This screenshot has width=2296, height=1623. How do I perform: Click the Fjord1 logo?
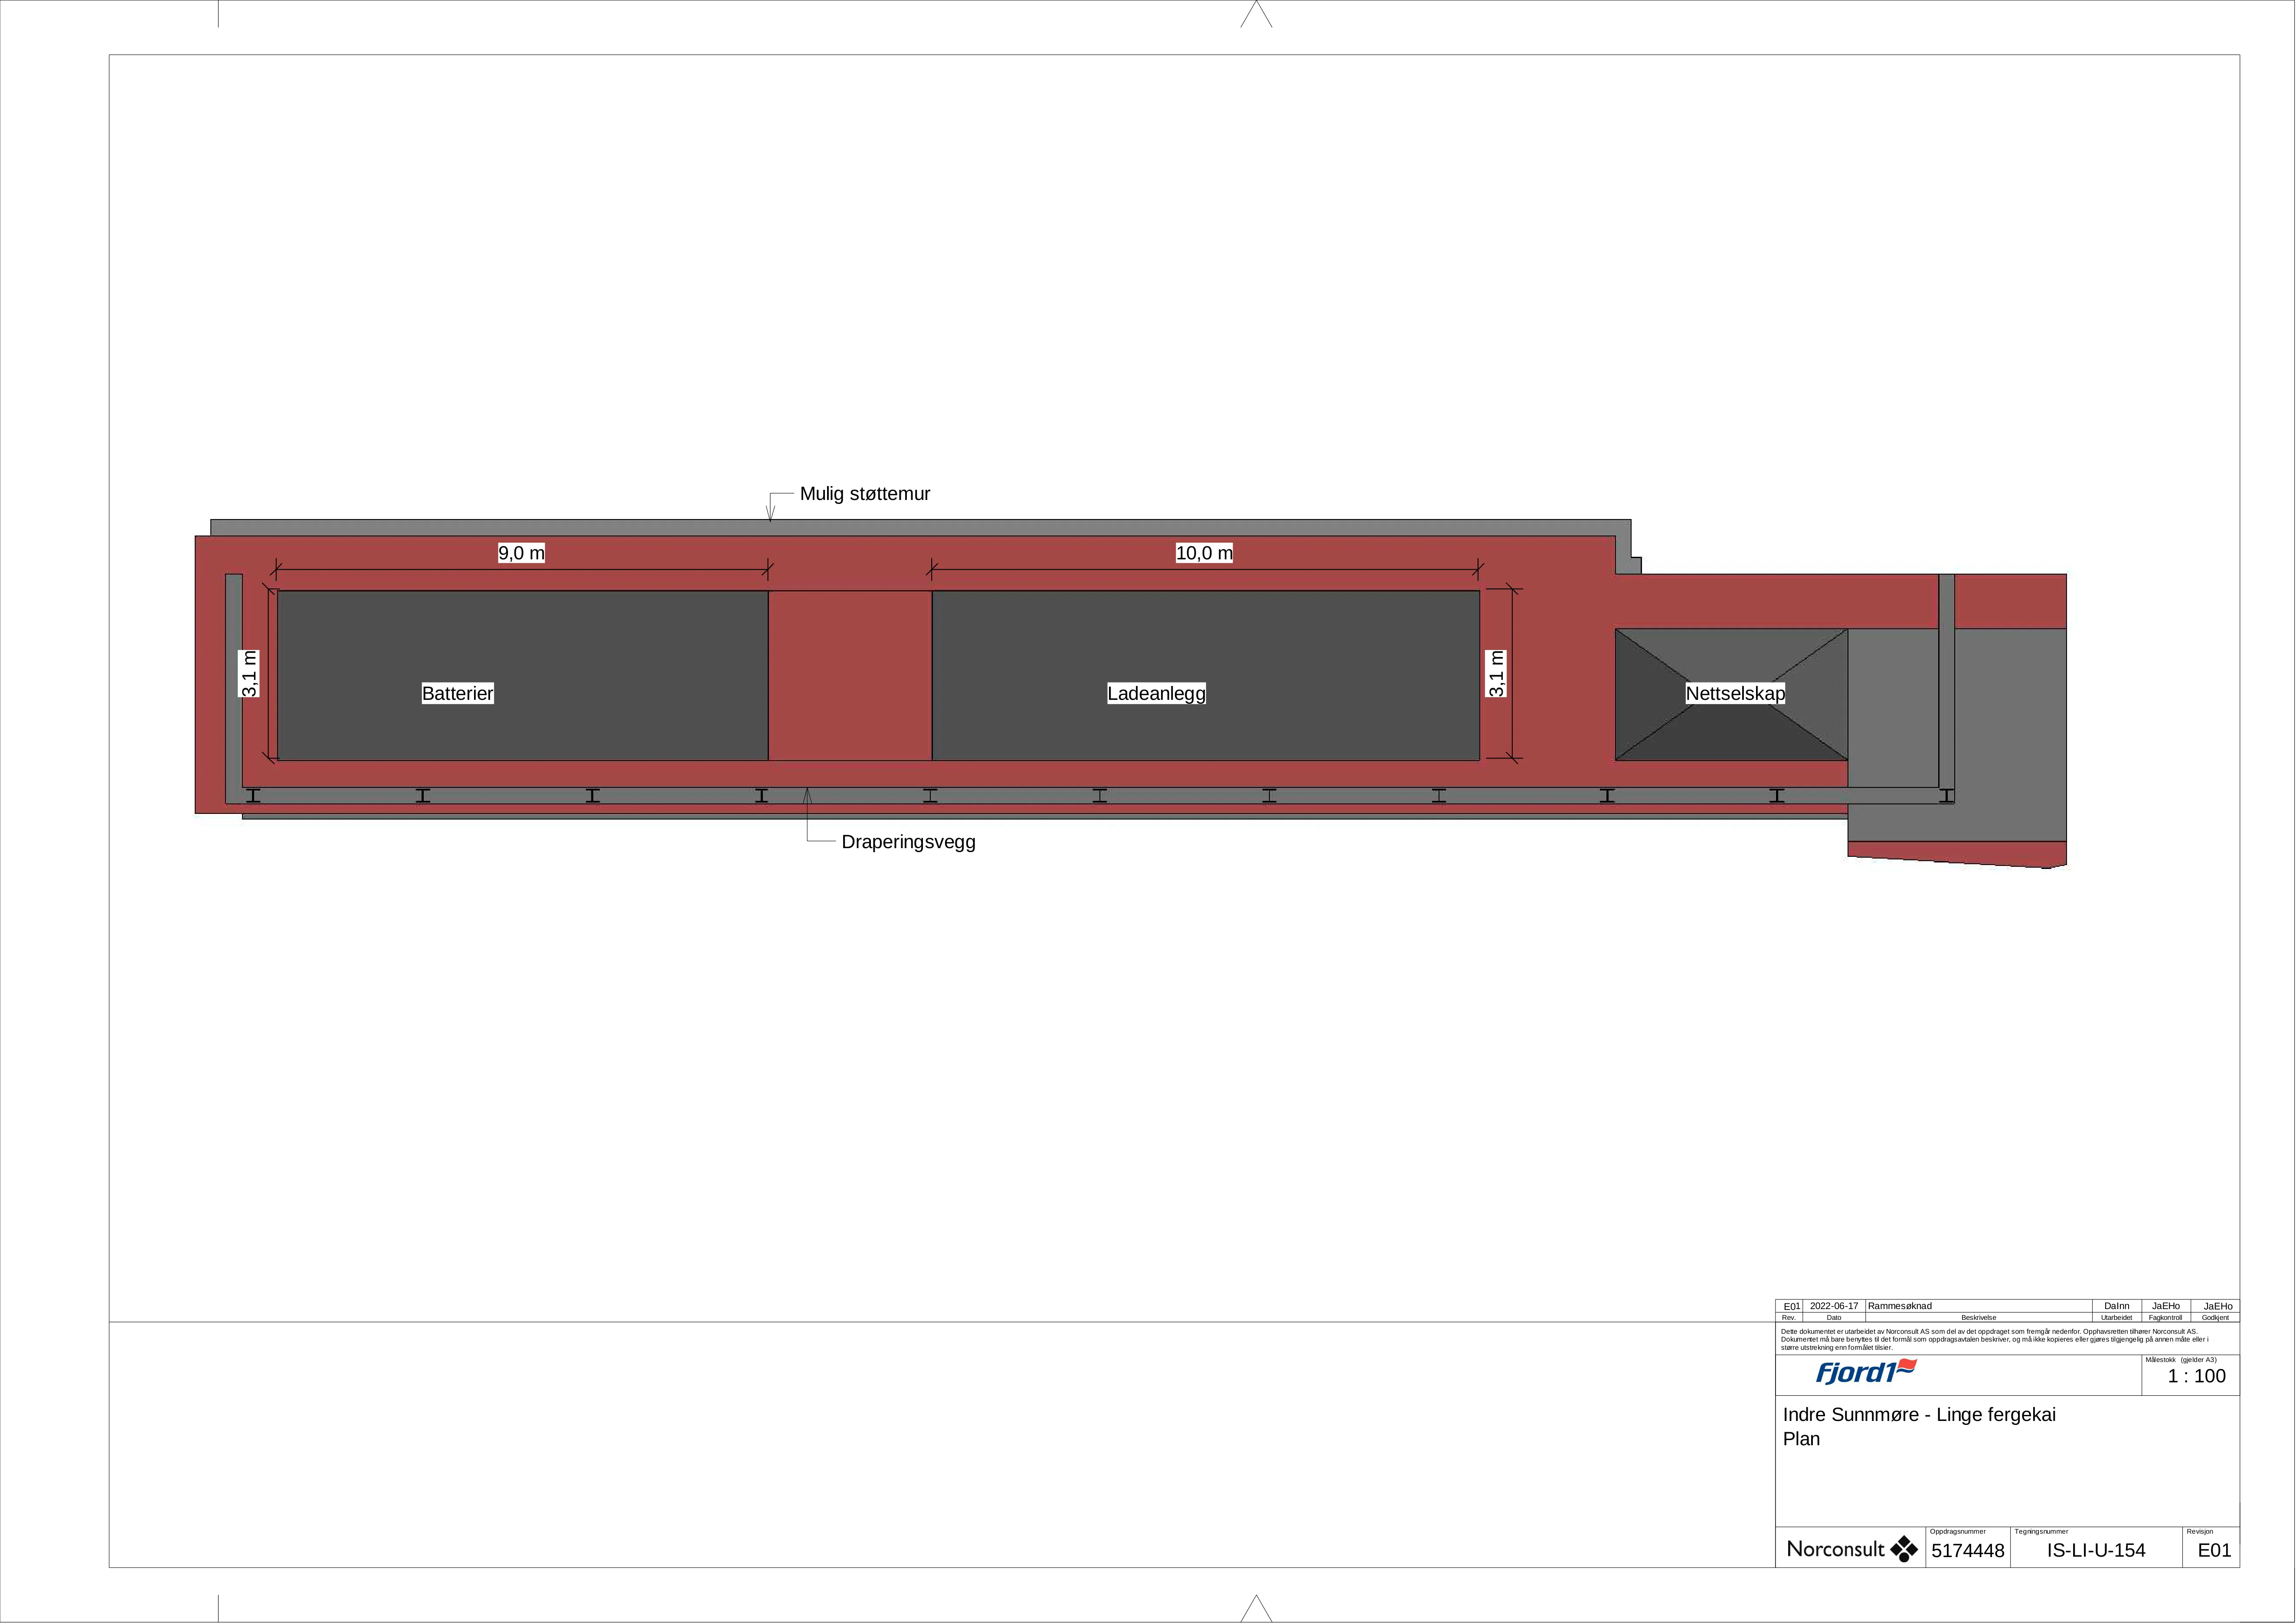pos(1866,1372)
